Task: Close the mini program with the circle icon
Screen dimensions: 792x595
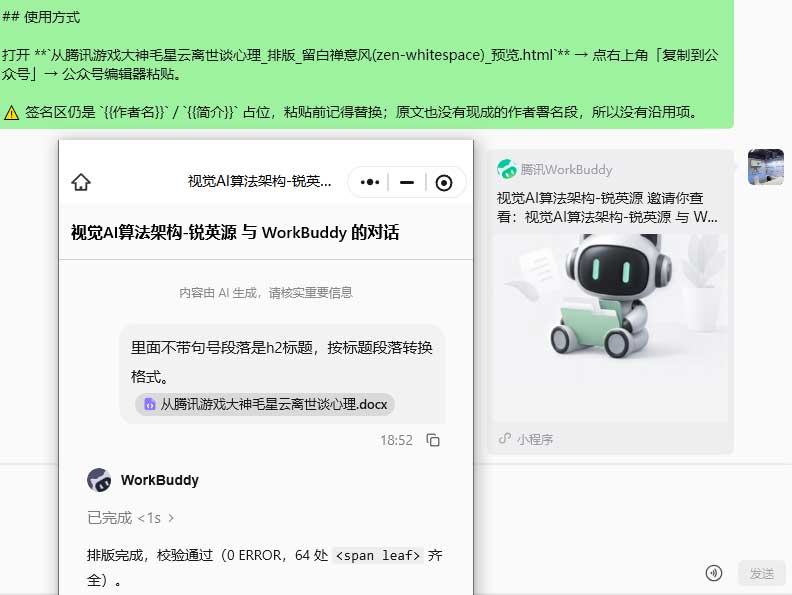Action: click(x=443, y=182)
